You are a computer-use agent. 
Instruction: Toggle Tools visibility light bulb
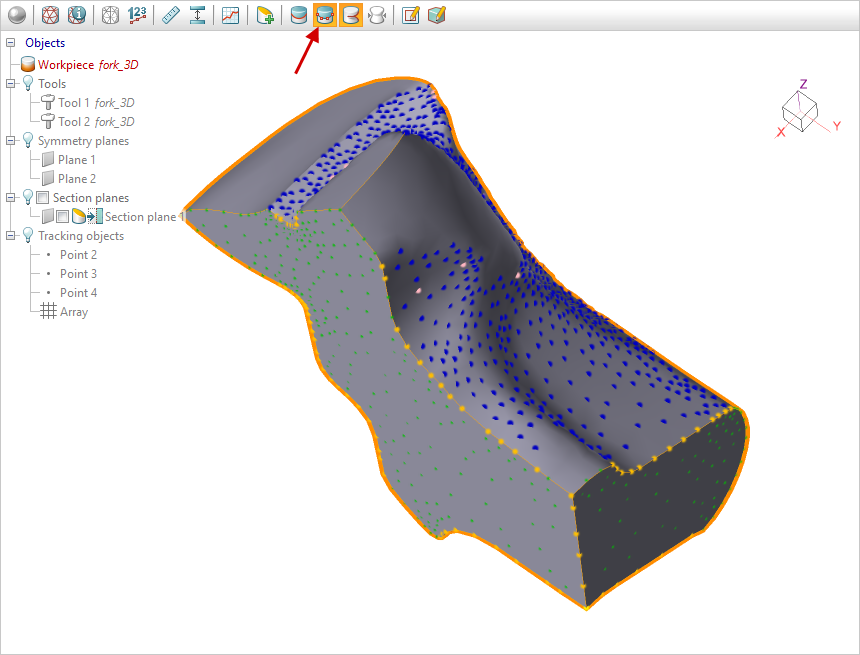tap(27, 84)
